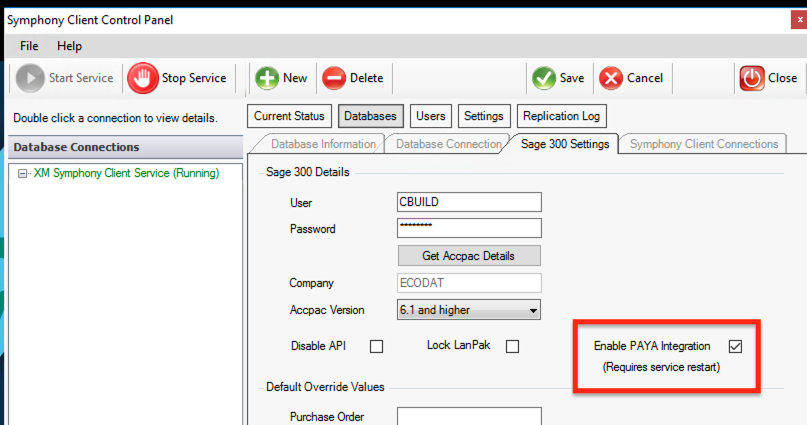
Task: Switch to the Database Connection tab
Action: (x=447, y=144)
